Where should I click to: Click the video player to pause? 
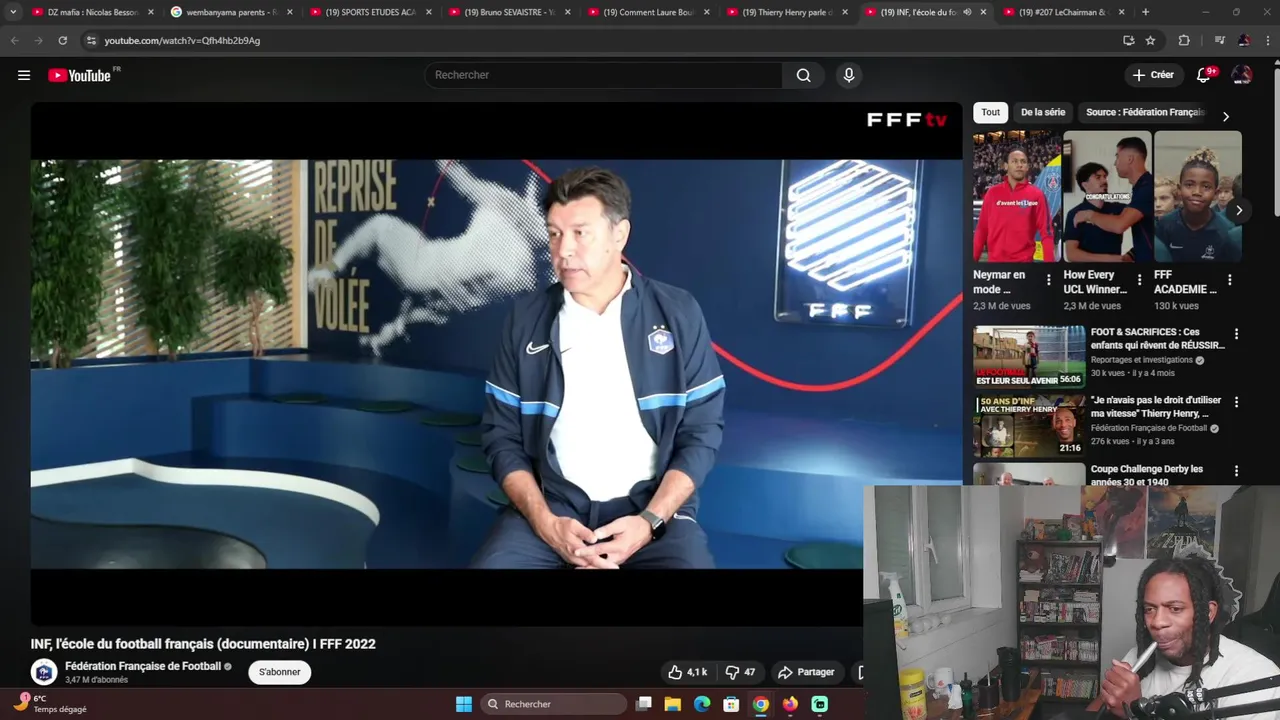(x=496, y=363)
